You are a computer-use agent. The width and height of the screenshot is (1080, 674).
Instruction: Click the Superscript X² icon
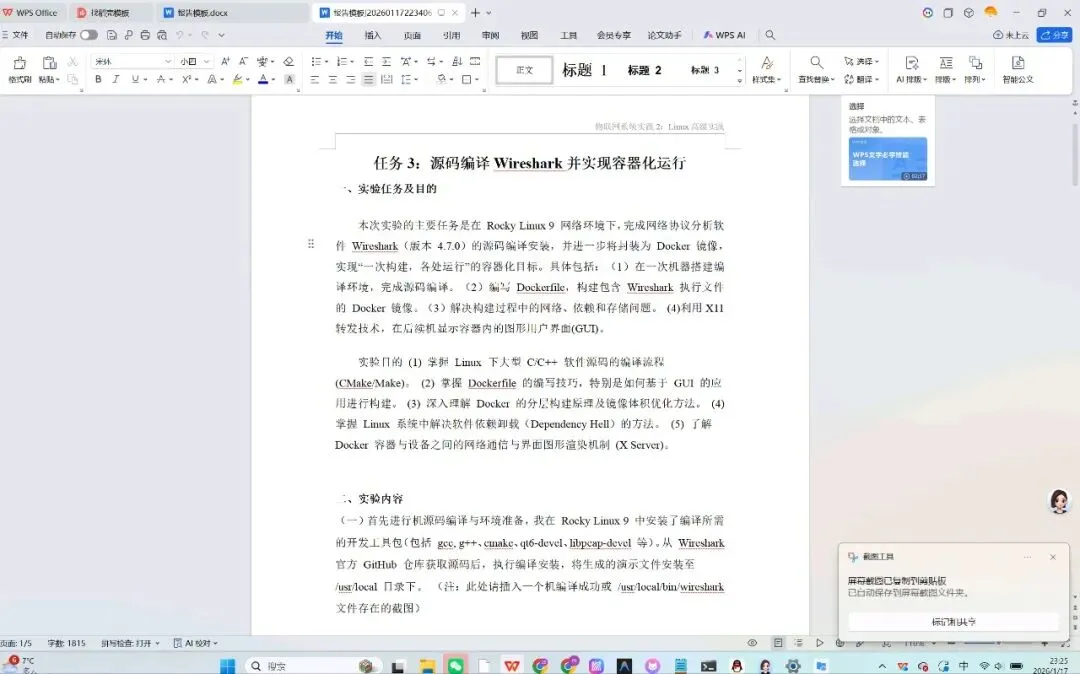[187, 79]
